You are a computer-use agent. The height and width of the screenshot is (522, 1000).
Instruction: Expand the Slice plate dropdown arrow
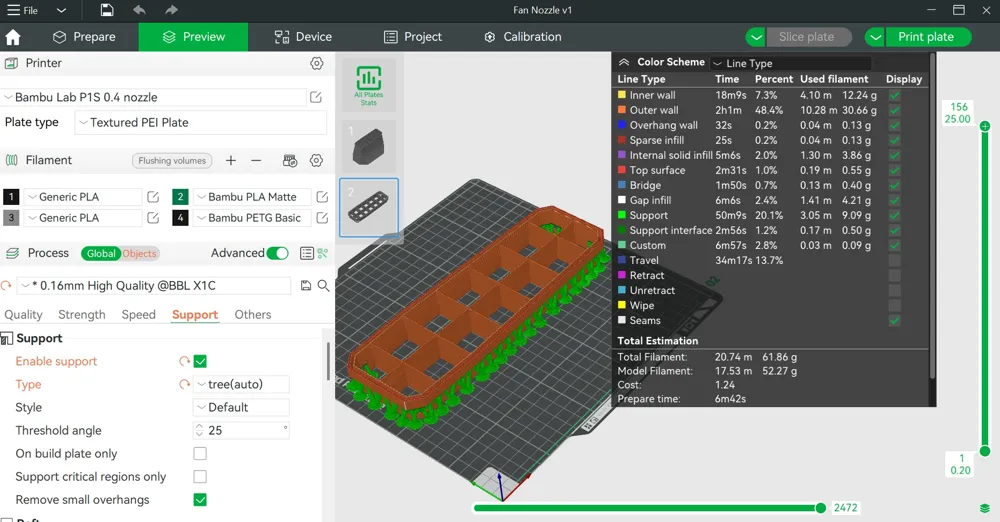click(x=756, y=37)
